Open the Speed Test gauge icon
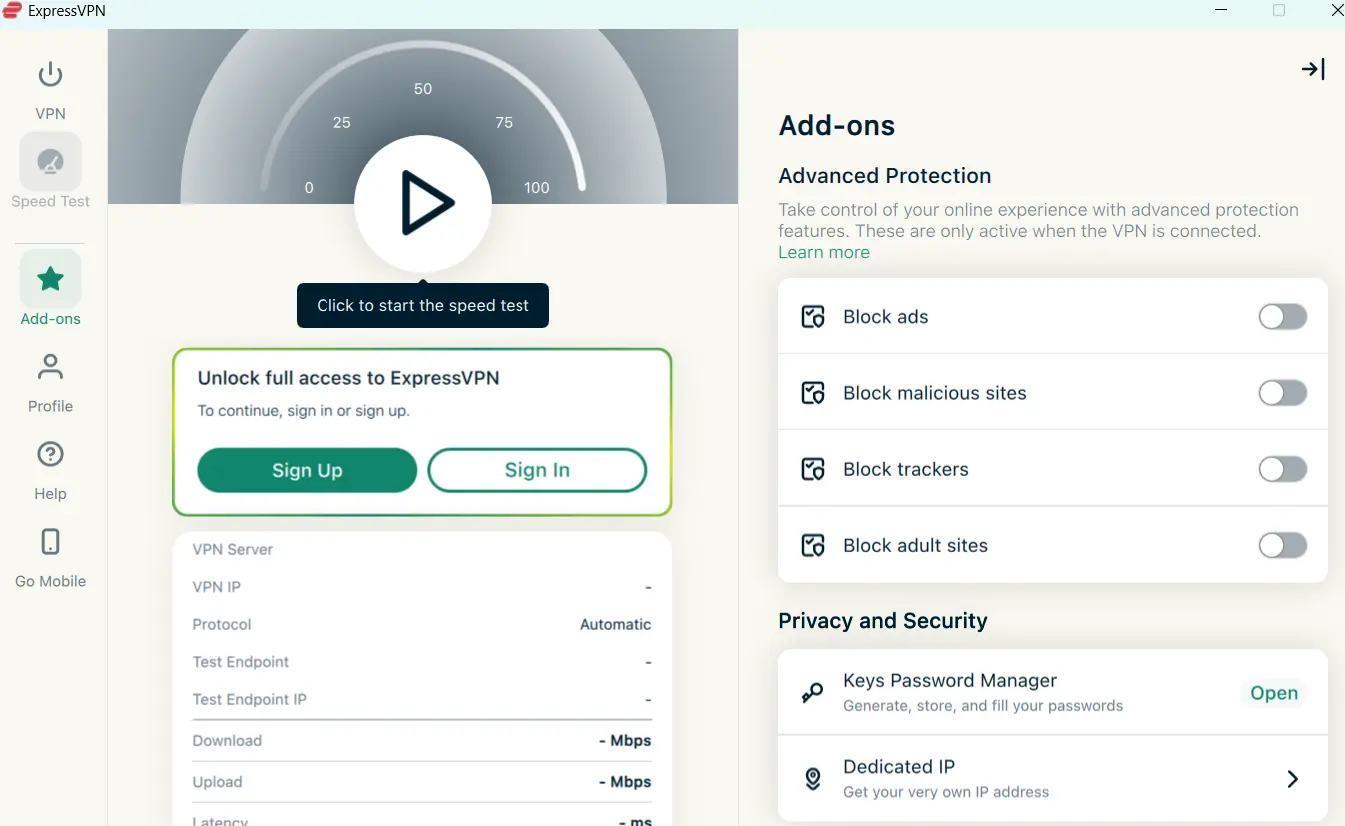This screenshot has height=826, width=1345. pos(50,161)
